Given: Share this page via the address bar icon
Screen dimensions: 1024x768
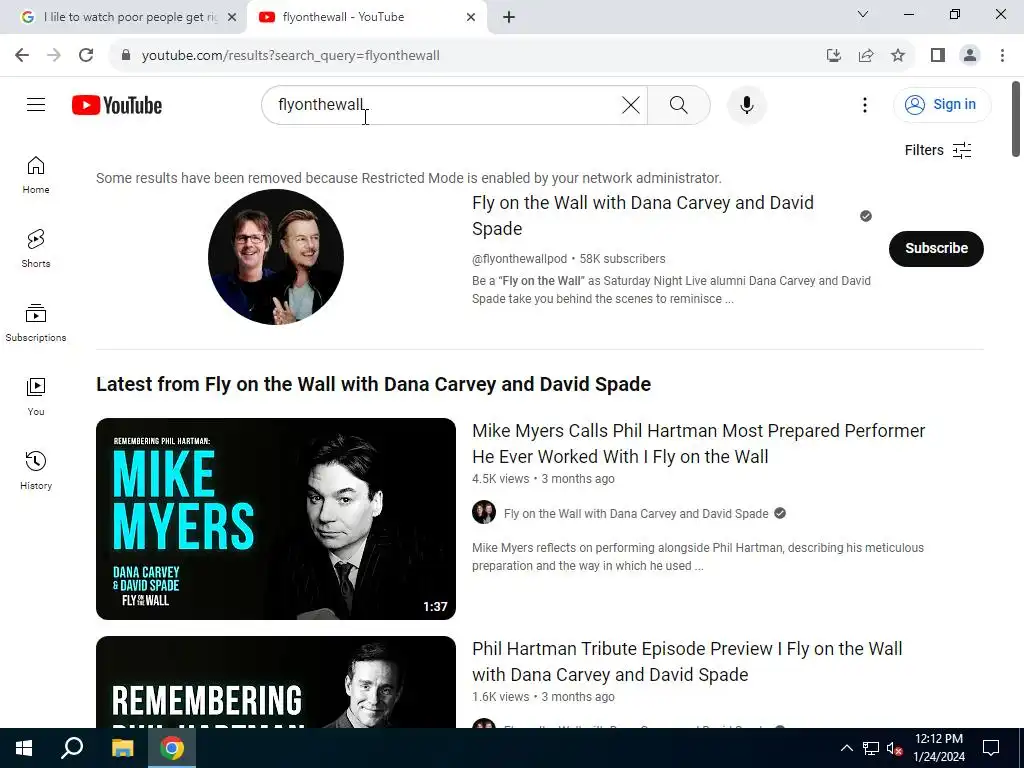Looking at the screenshot, I should coord(866,56).
